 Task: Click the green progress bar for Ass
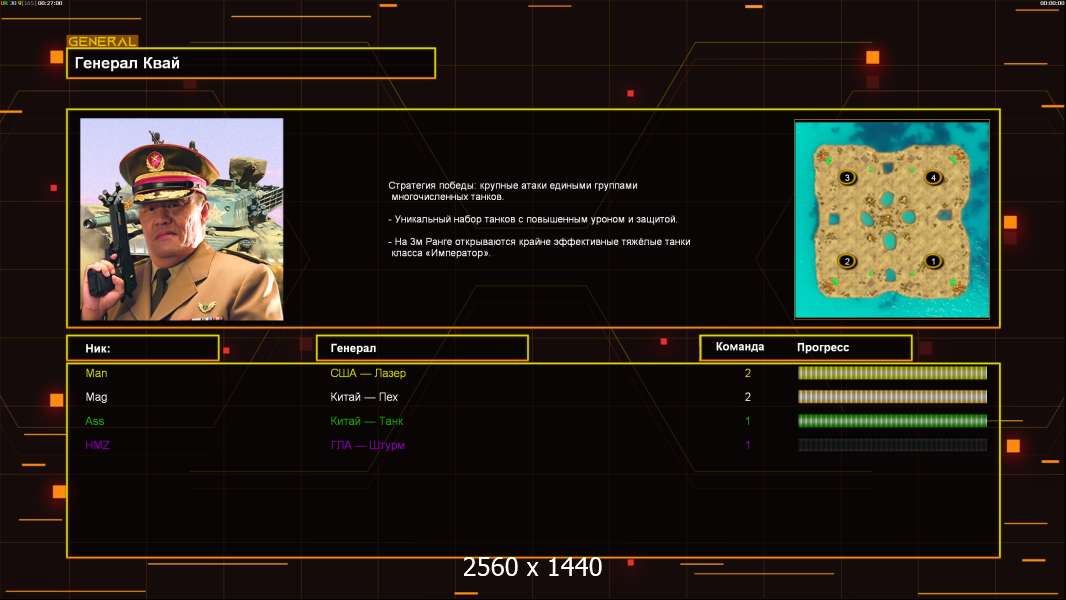(x=892, y=421)
